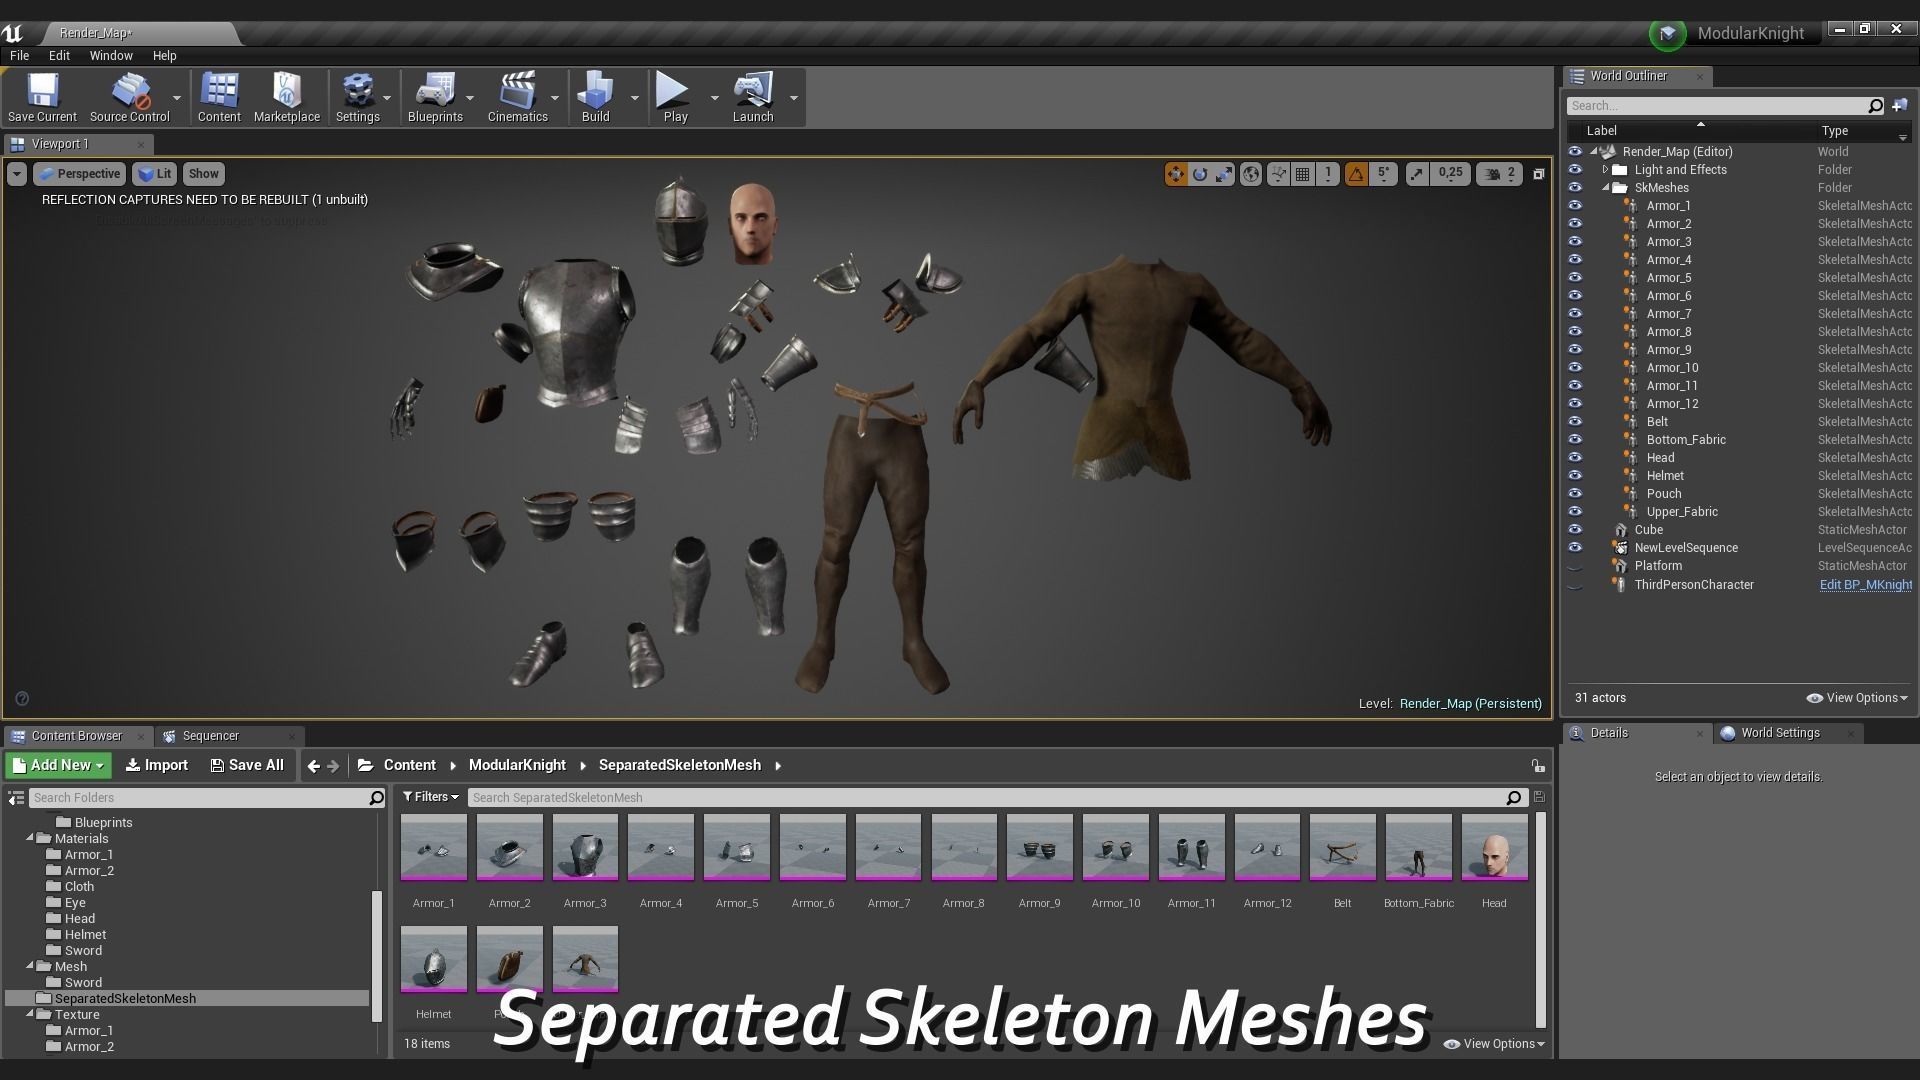Click the Launch project icon
This screenshot has height=1080, width=1920.
tap(752, 92)
